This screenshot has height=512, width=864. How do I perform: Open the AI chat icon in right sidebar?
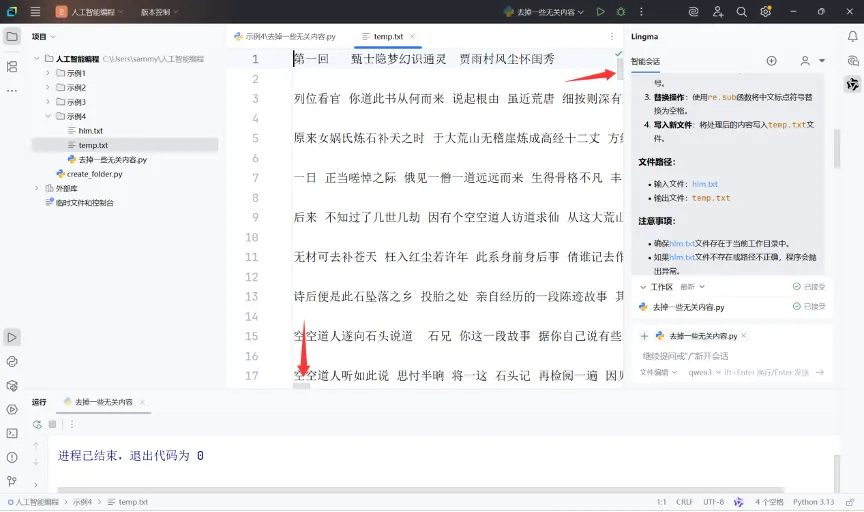pyautogui.click(x=852, y=61)
